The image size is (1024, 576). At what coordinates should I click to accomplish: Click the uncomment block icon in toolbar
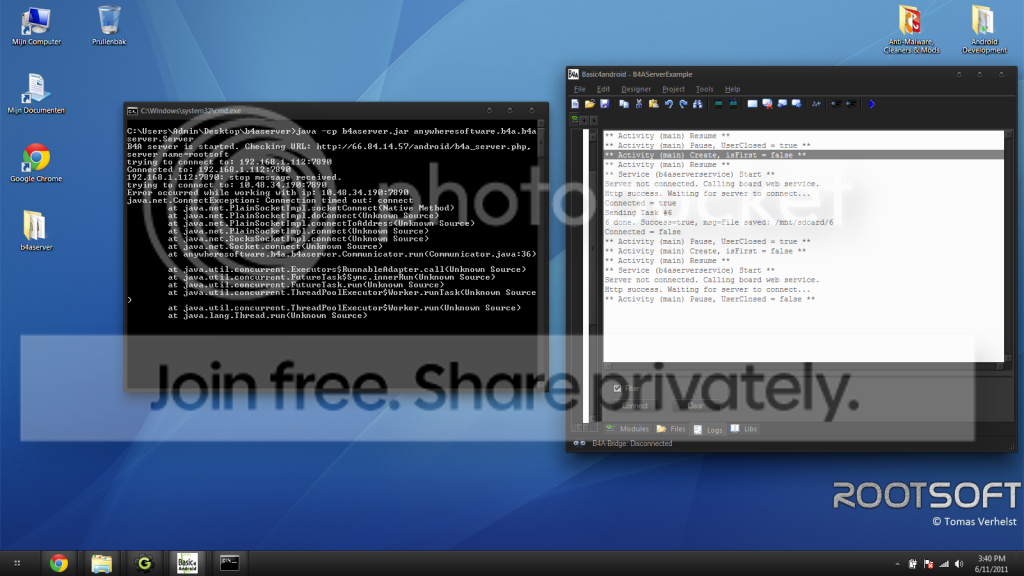733,104
